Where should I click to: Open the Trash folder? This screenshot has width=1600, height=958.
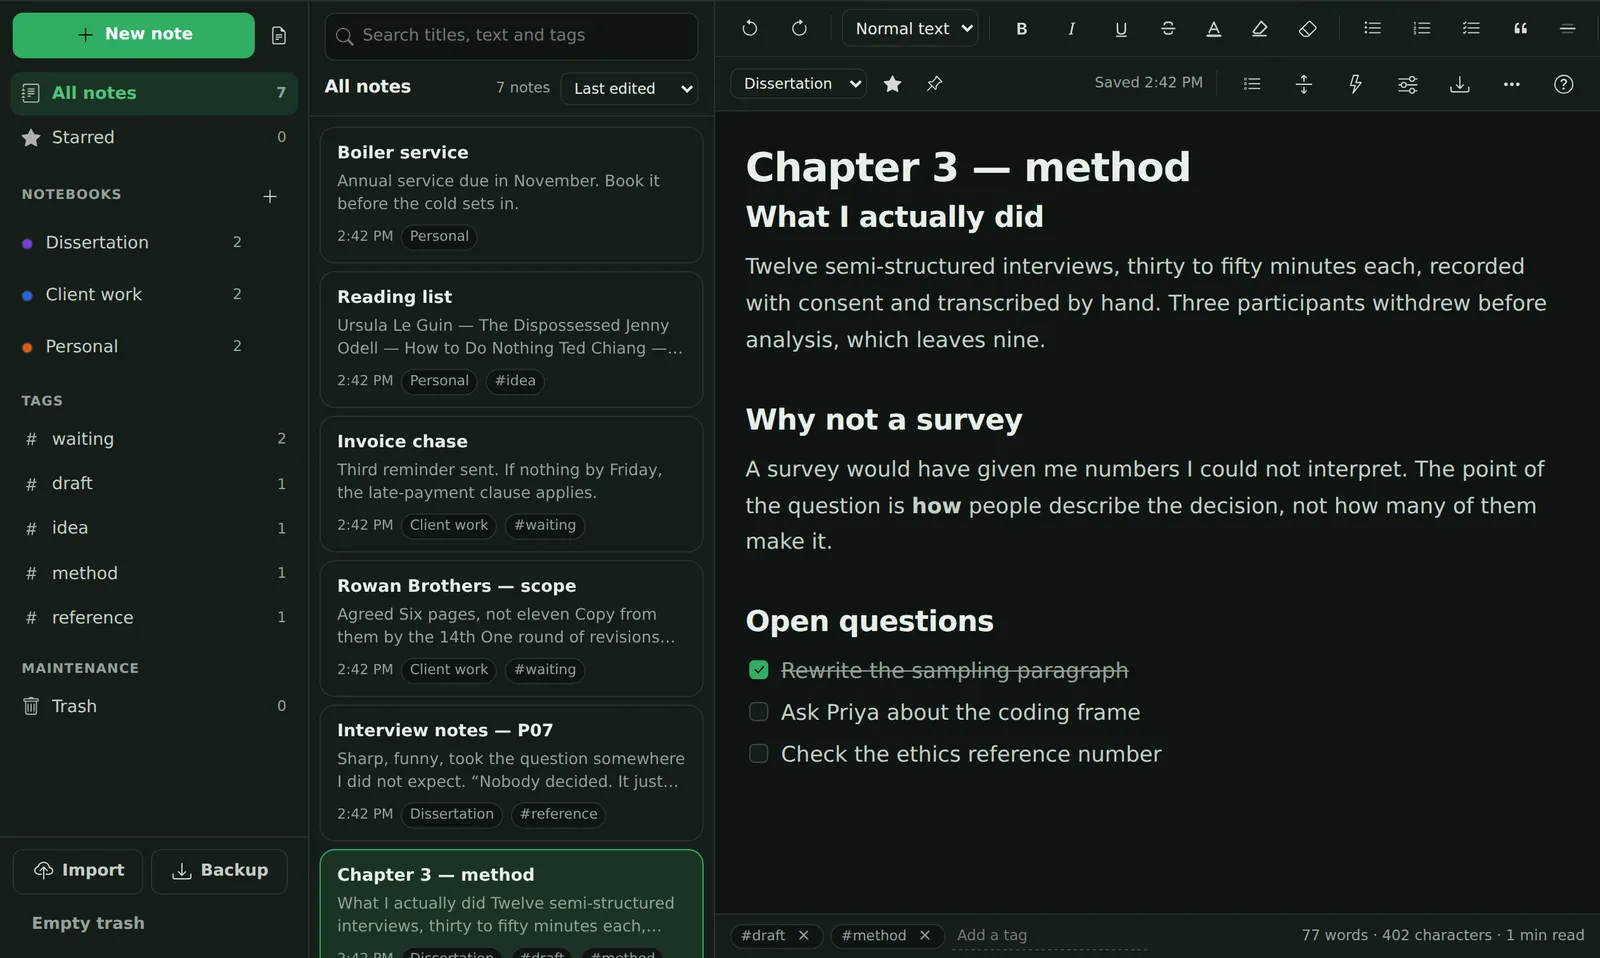[154, 706]
